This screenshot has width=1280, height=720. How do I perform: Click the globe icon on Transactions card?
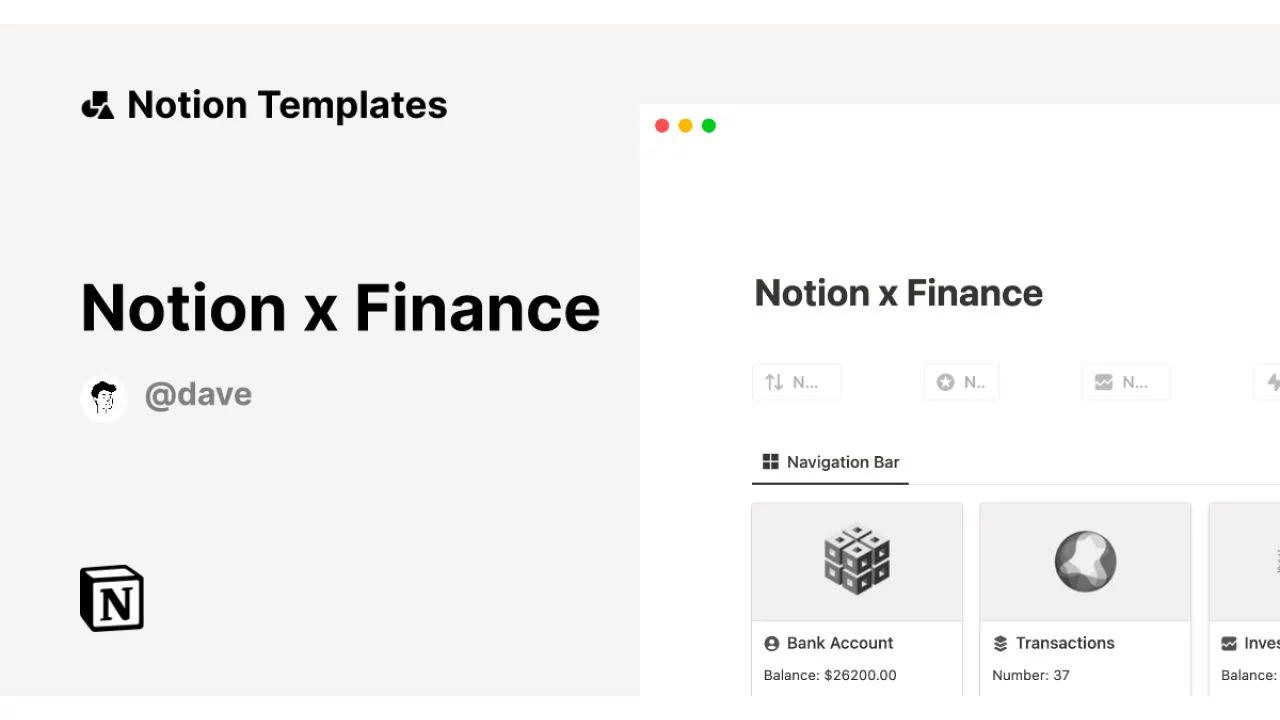[x=1085, y=560]
